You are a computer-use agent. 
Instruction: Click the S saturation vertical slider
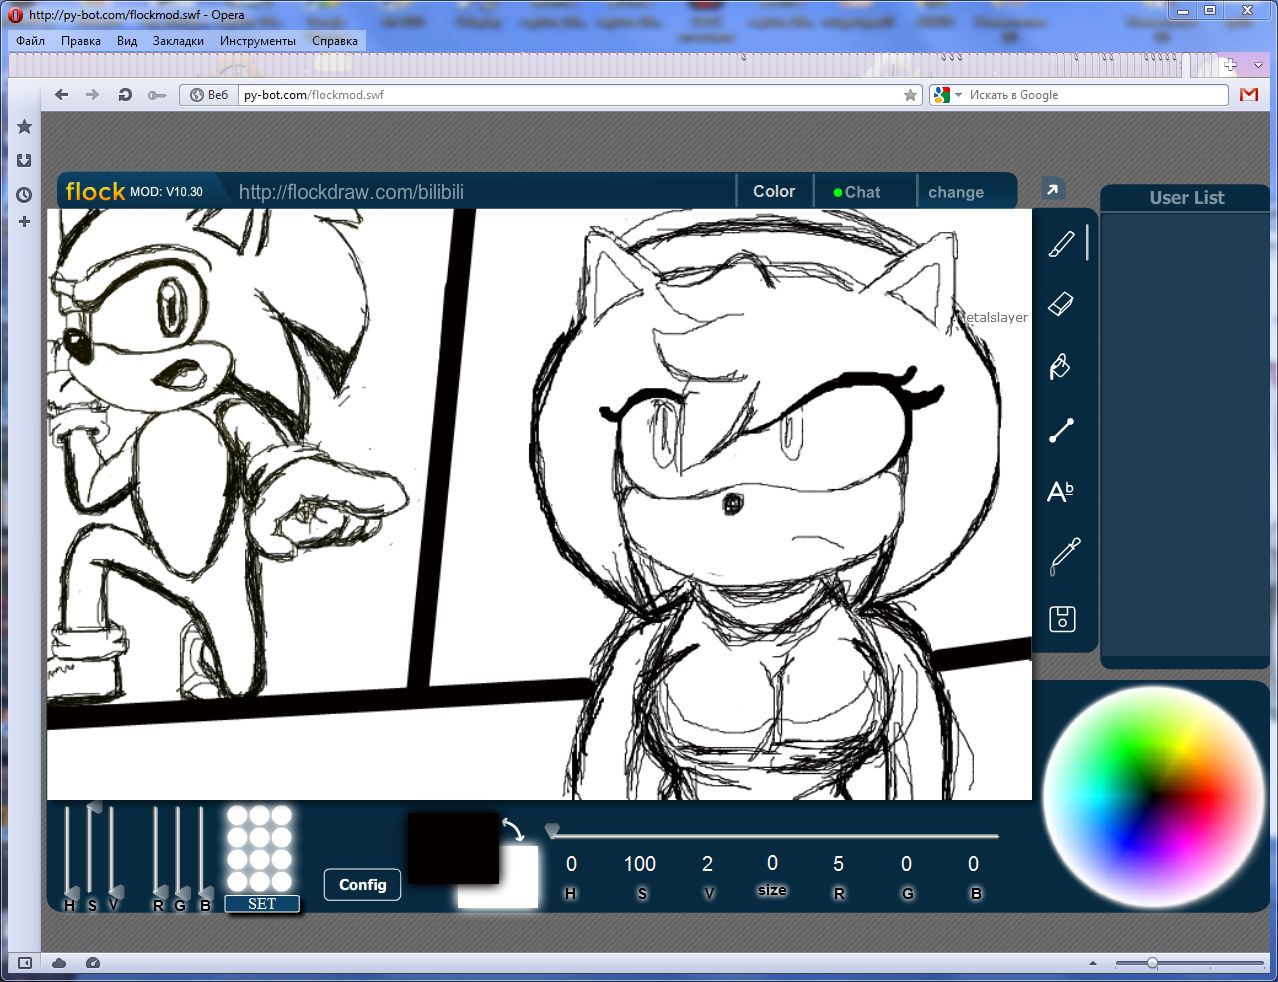coord(91,851)
